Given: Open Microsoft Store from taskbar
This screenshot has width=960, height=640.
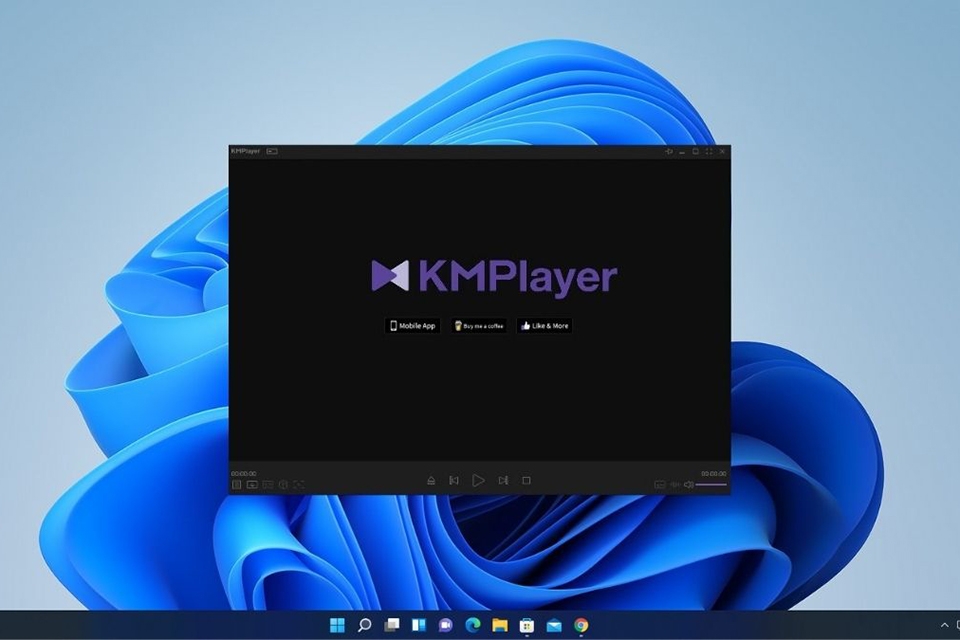Looking at the screenshot, I should 527,625.
